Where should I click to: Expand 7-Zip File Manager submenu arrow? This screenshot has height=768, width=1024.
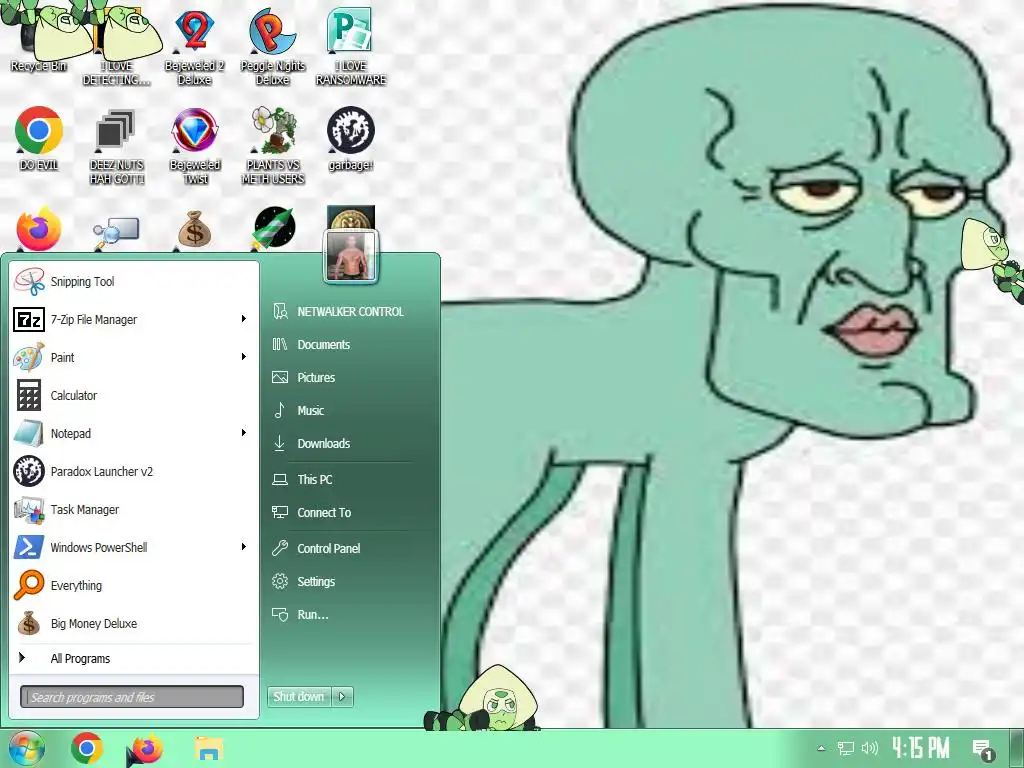coord(244,319)
